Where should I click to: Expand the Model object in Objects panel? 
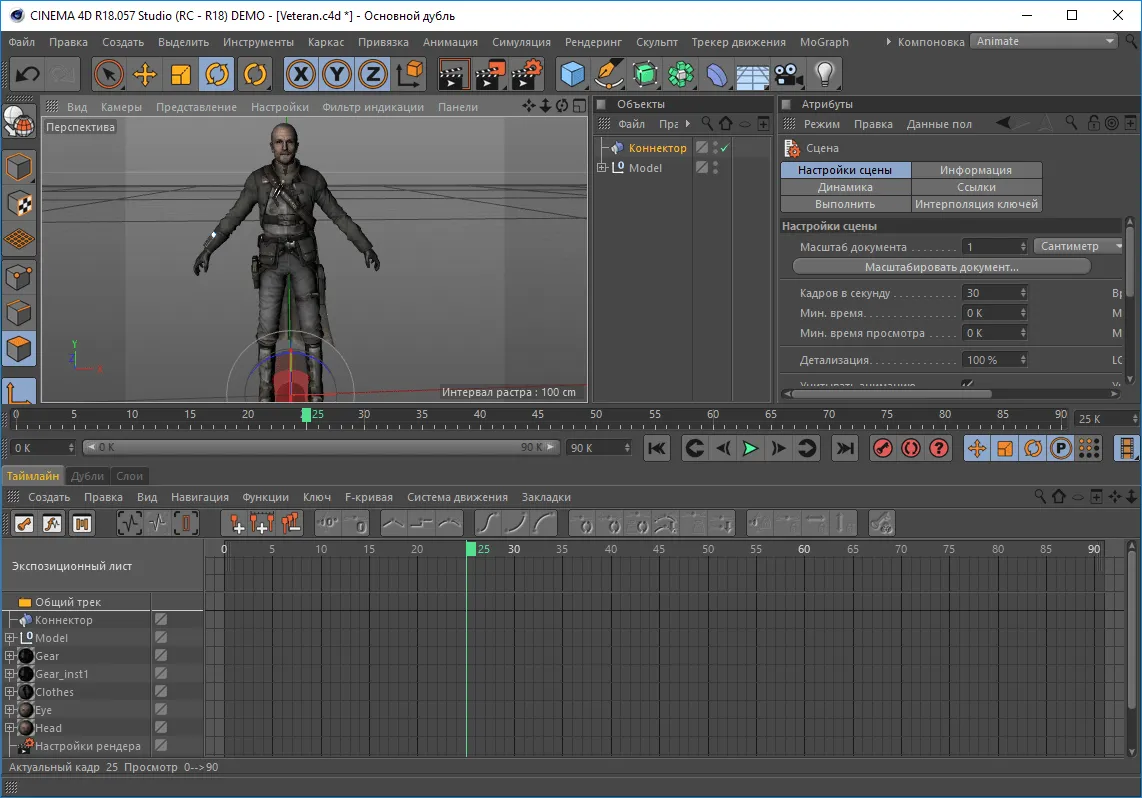point(602,168)
